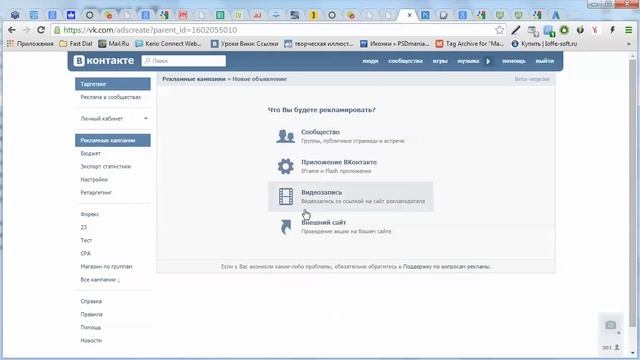Switch to the blue letter A tab
The image size is (640, 360).
[556, 15]
